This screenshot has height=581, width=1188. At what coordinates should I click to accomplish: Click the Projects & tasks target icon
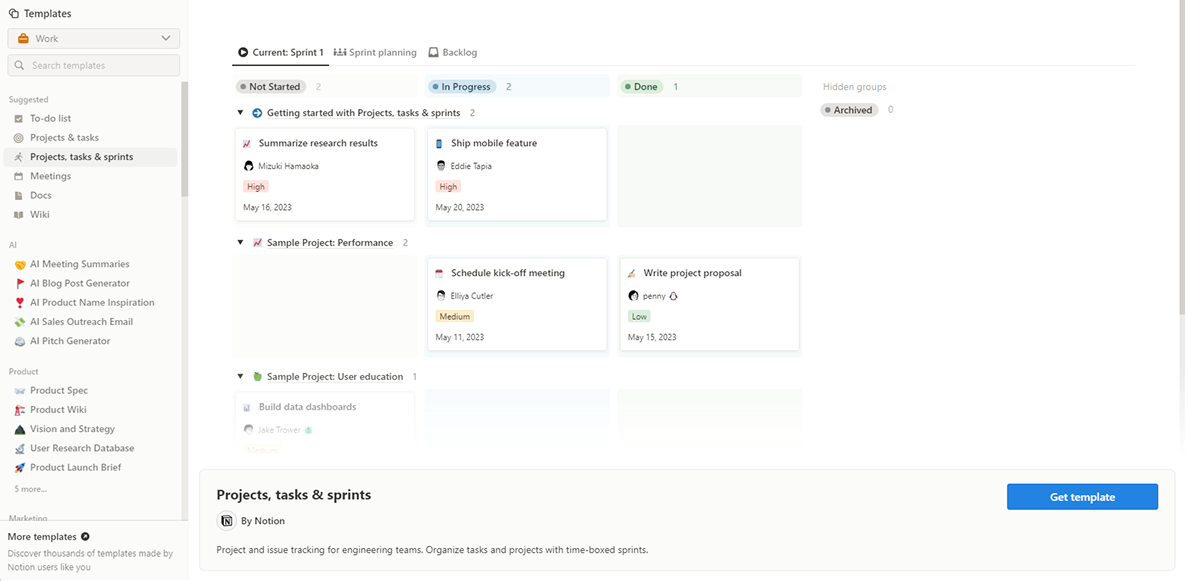point(19,138)
